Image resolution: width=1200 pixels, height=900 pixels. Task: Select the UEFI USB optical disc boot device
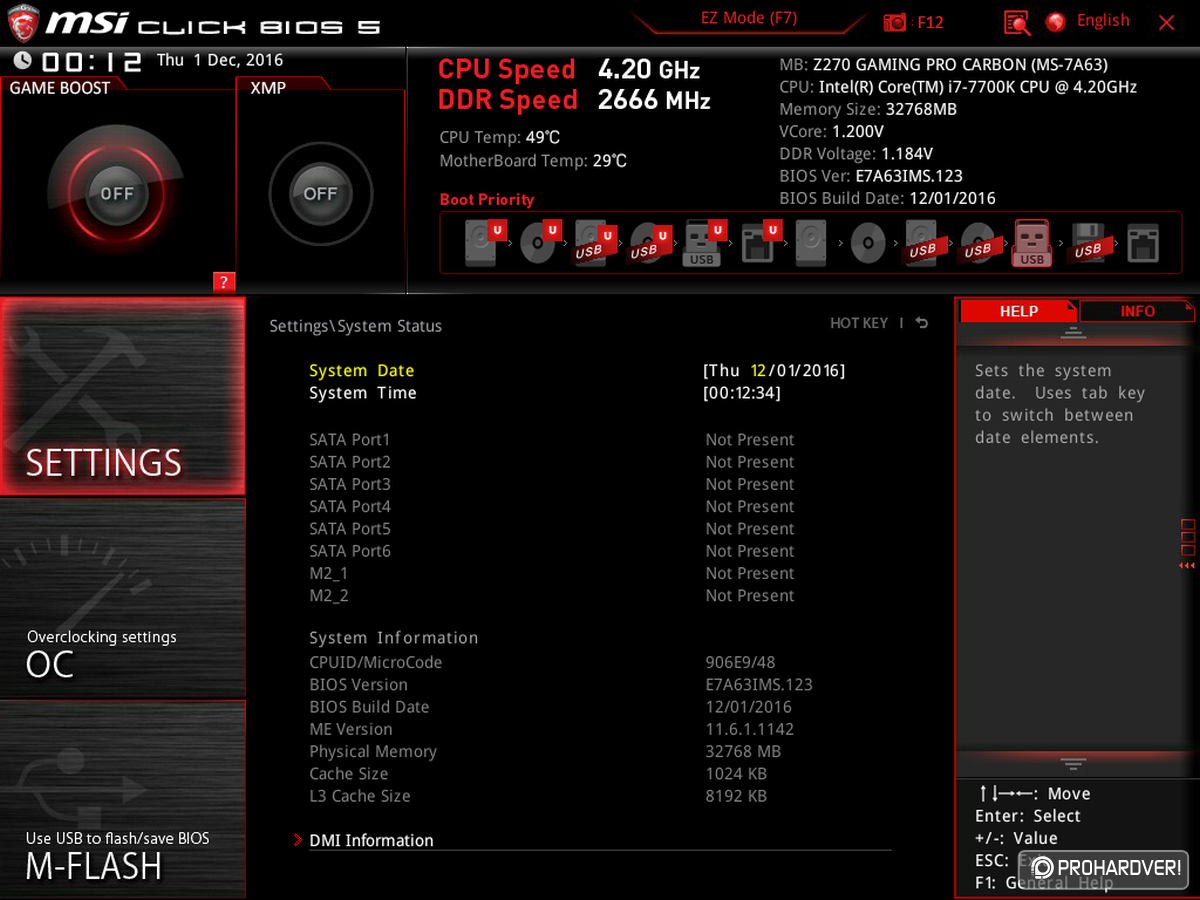(649, 243)
